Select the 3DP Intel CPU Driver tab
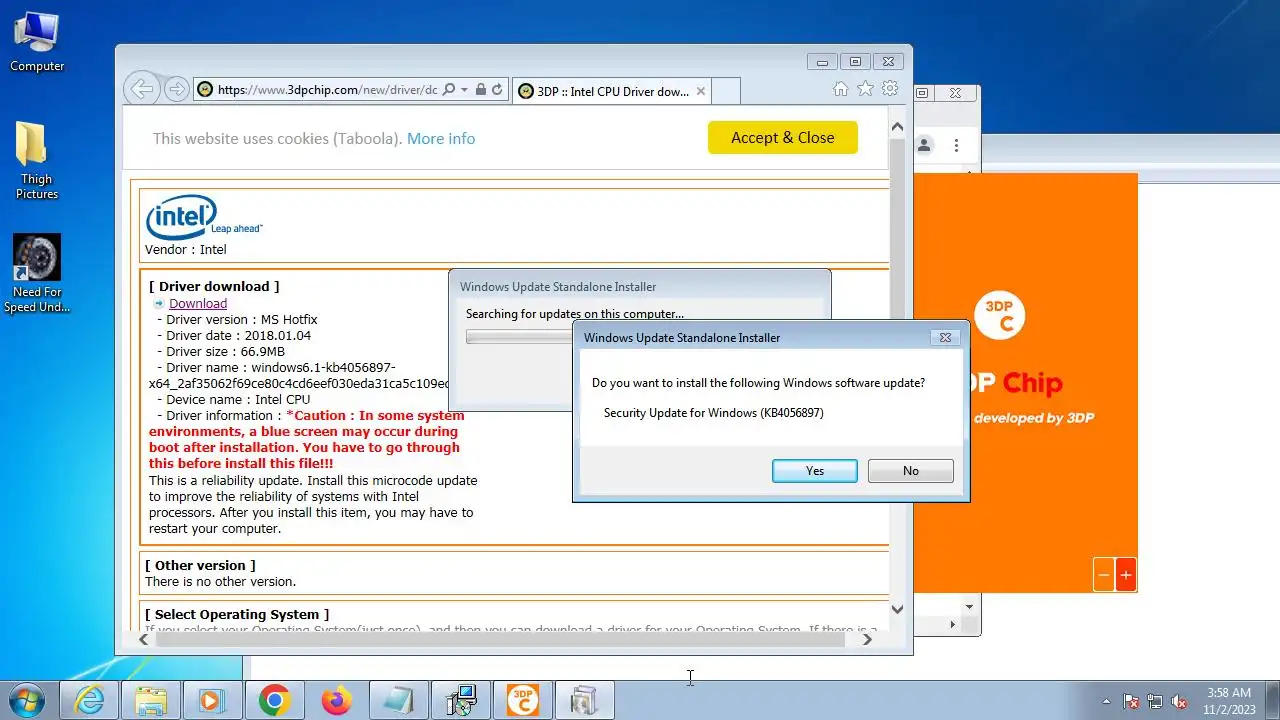Screen dimensions: 1280x720 pos(612,91)
